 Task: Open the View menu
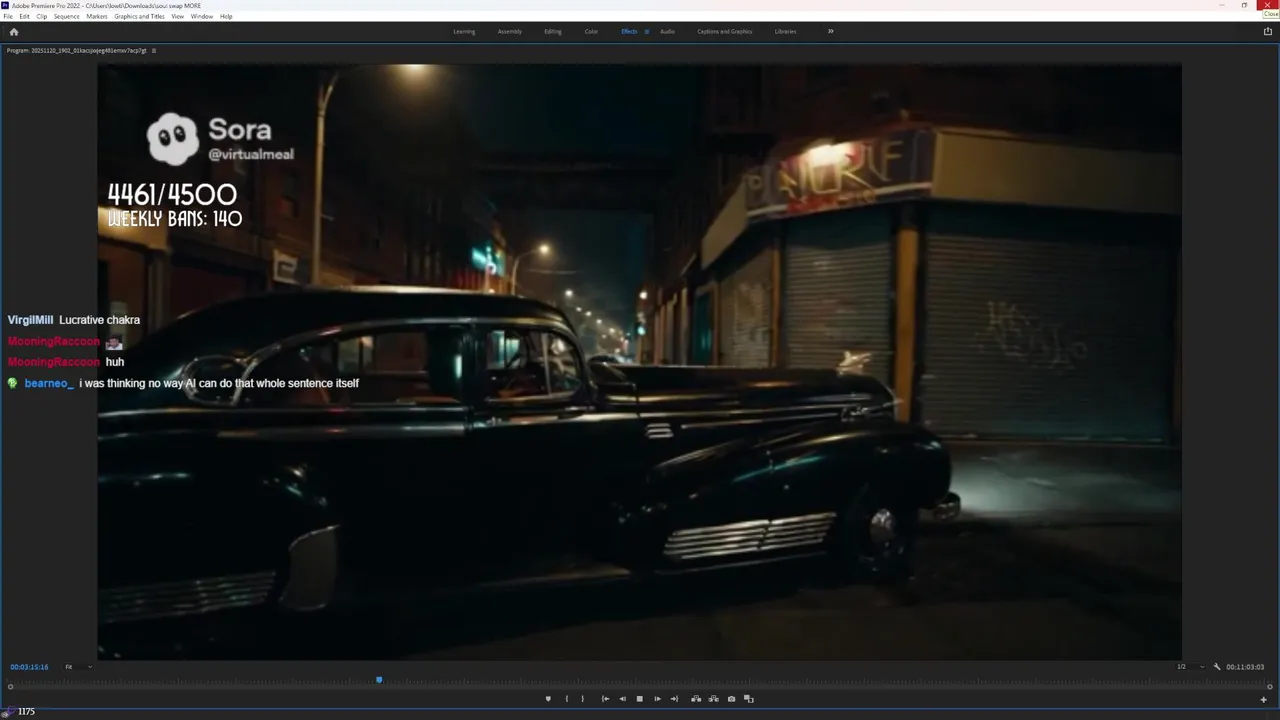[x=177, y=16]
